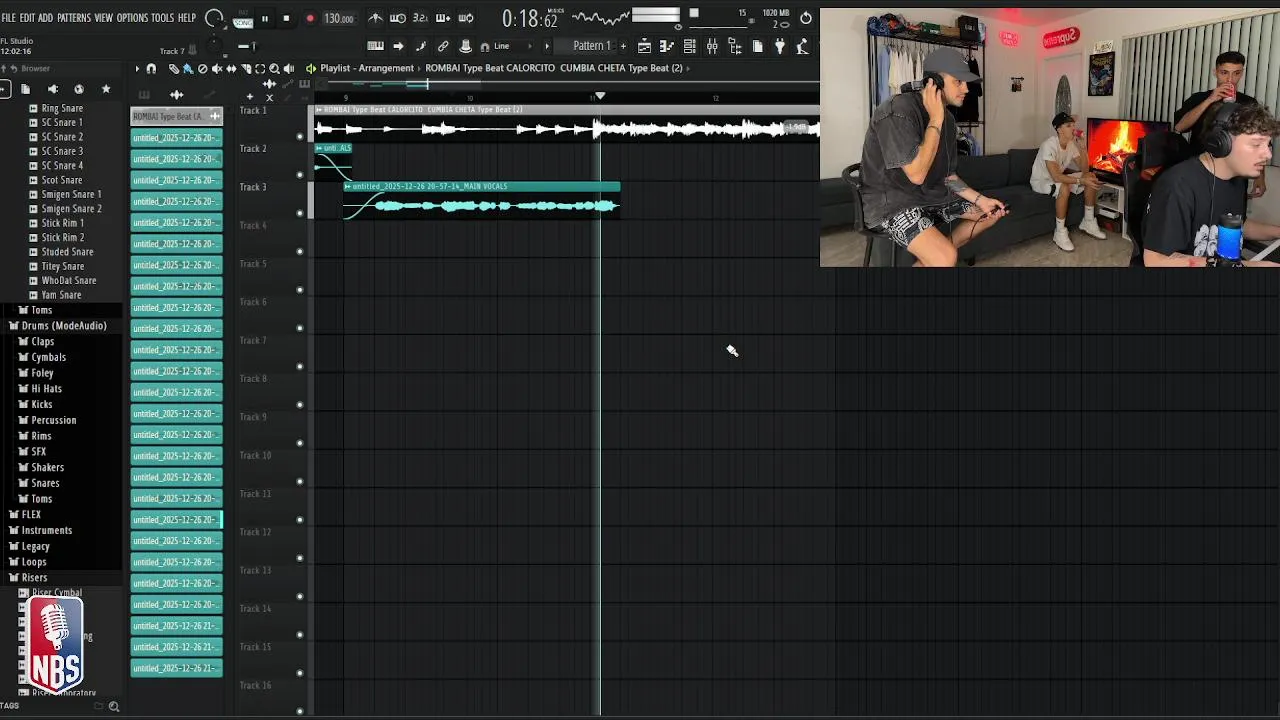Select the Mute tool in playlist toolbar
The image size is (1280, 720).
[x=217, y=68]
